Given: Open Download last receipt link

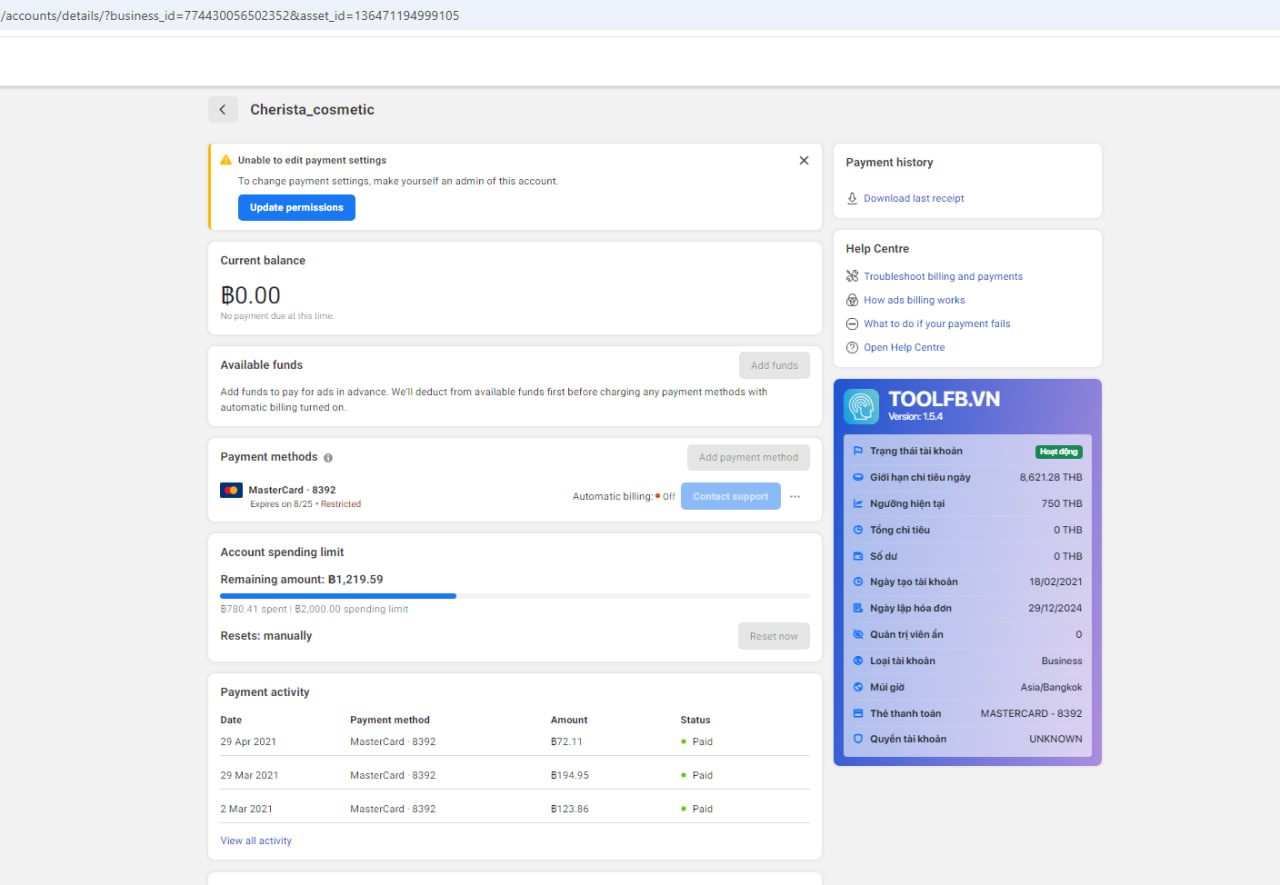Looking at the screenshot, I should (x=914, y=198).
